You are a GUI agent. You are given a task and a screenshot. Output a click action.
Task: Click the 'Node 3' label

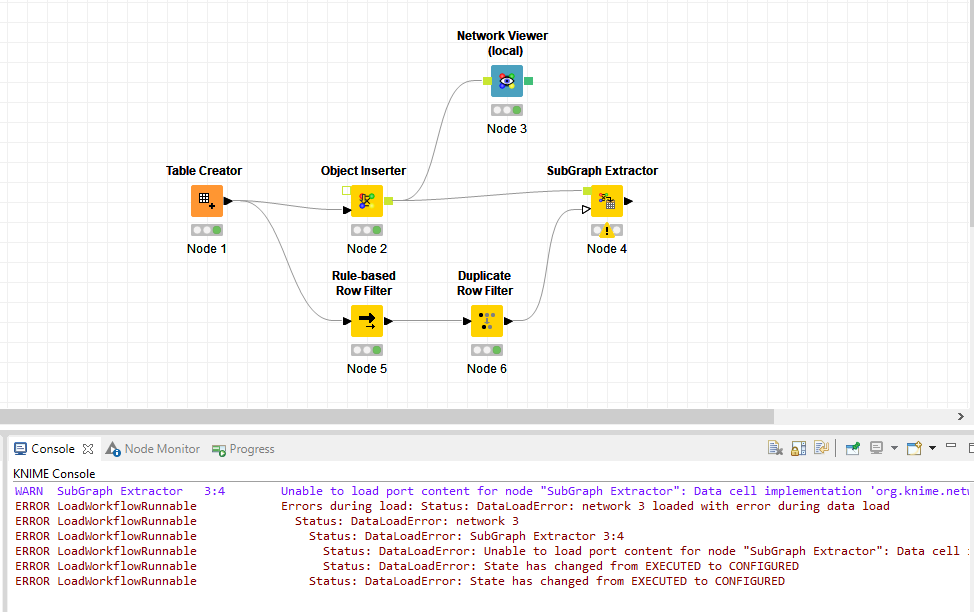click(507, 129)
